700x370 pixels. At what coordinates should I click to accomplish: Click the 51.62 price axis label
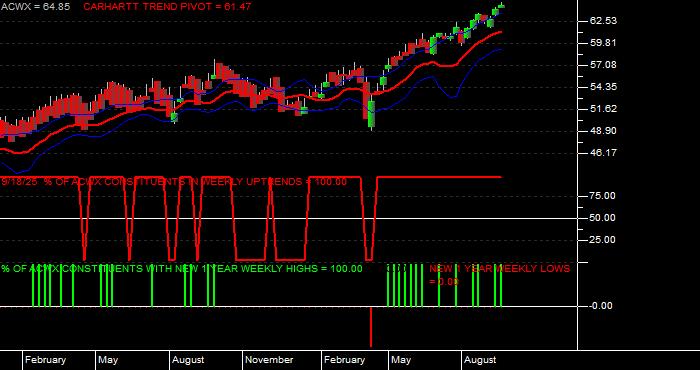click(604, 109)
